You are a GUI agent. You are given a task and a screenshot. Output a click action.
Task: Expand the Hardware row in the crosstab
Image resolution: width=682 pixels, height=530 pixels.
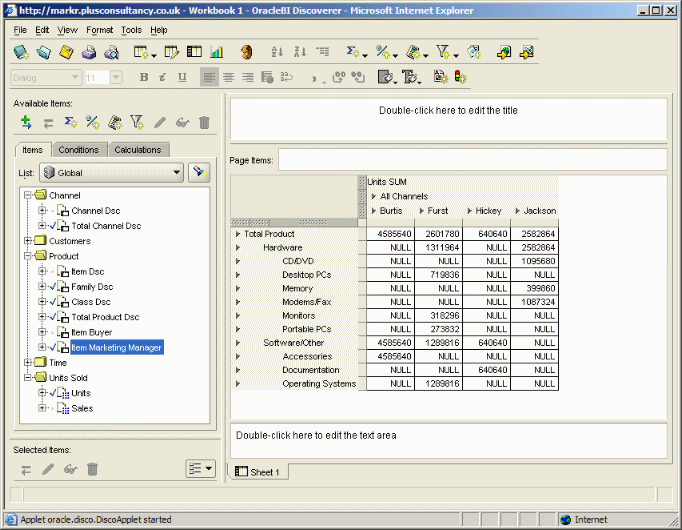tap(238, 247)
